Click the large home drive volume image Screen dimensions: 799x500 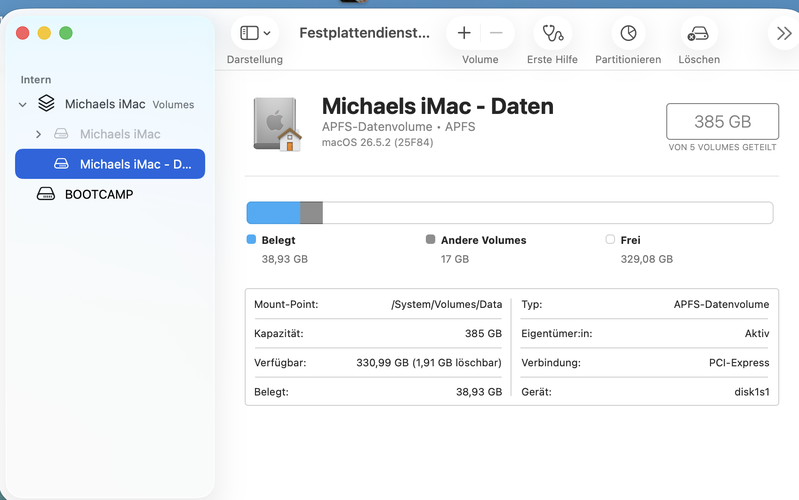(277, 124)
